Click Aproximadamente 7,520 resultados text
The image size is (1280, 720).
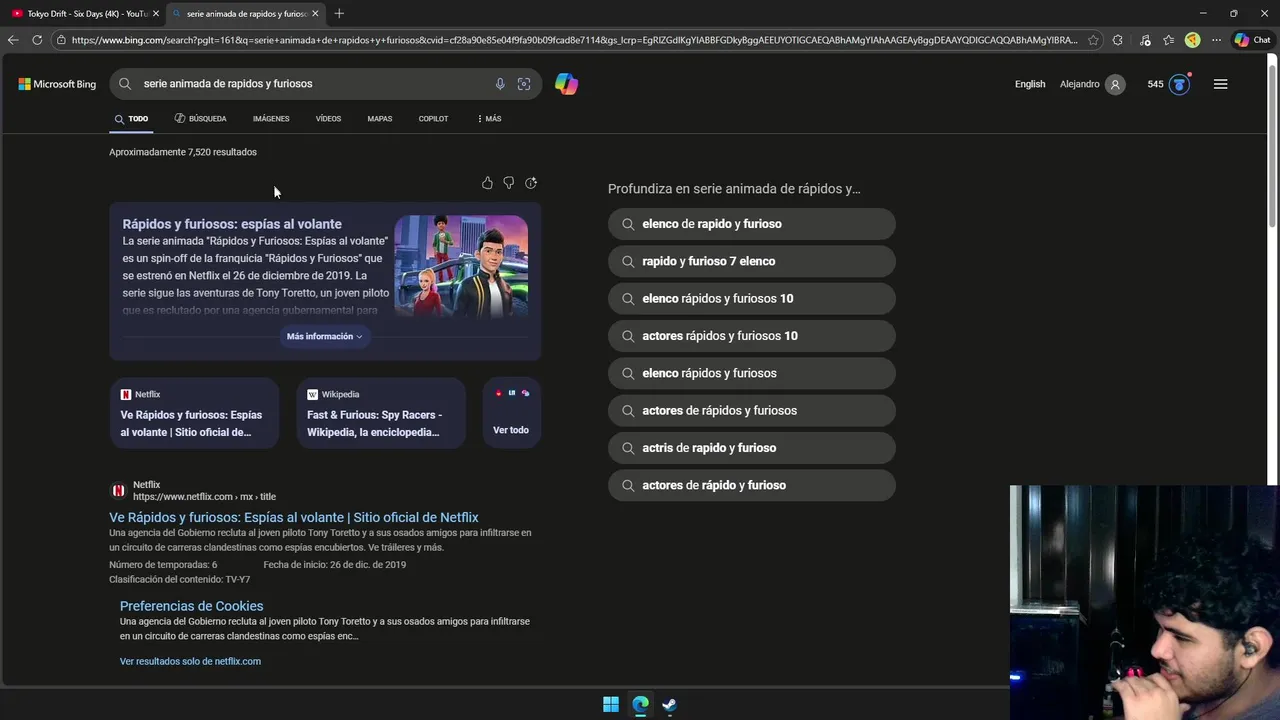coord(183,152)
